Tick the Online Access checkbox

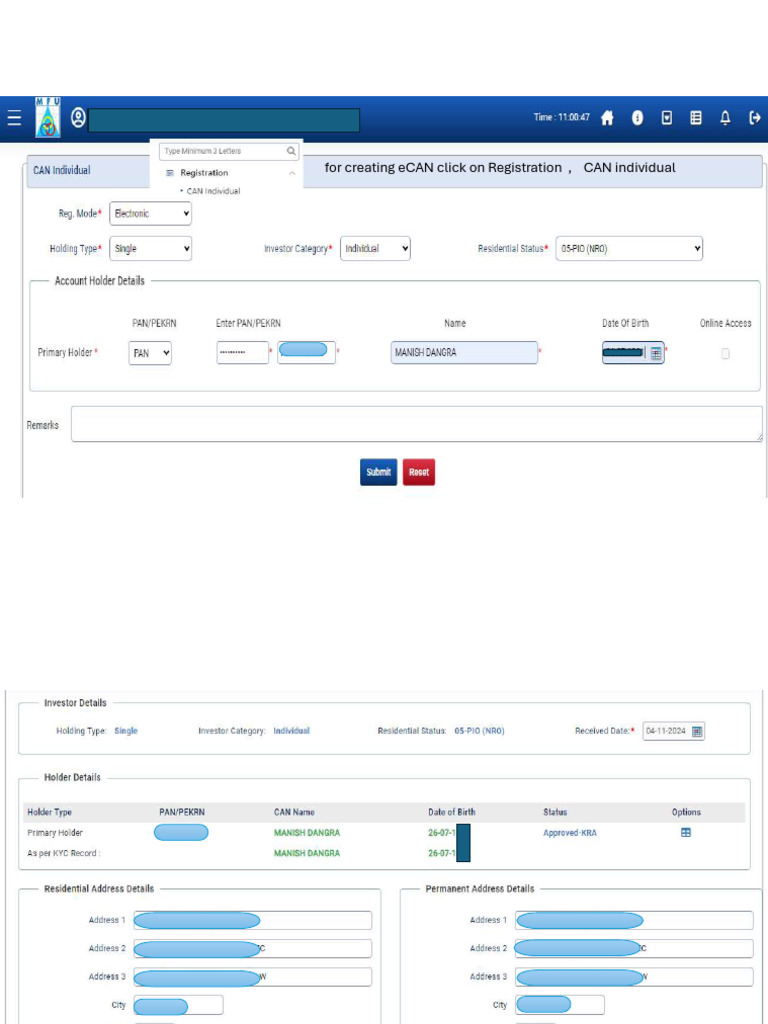pyautogui.click(x=725, y=353)
